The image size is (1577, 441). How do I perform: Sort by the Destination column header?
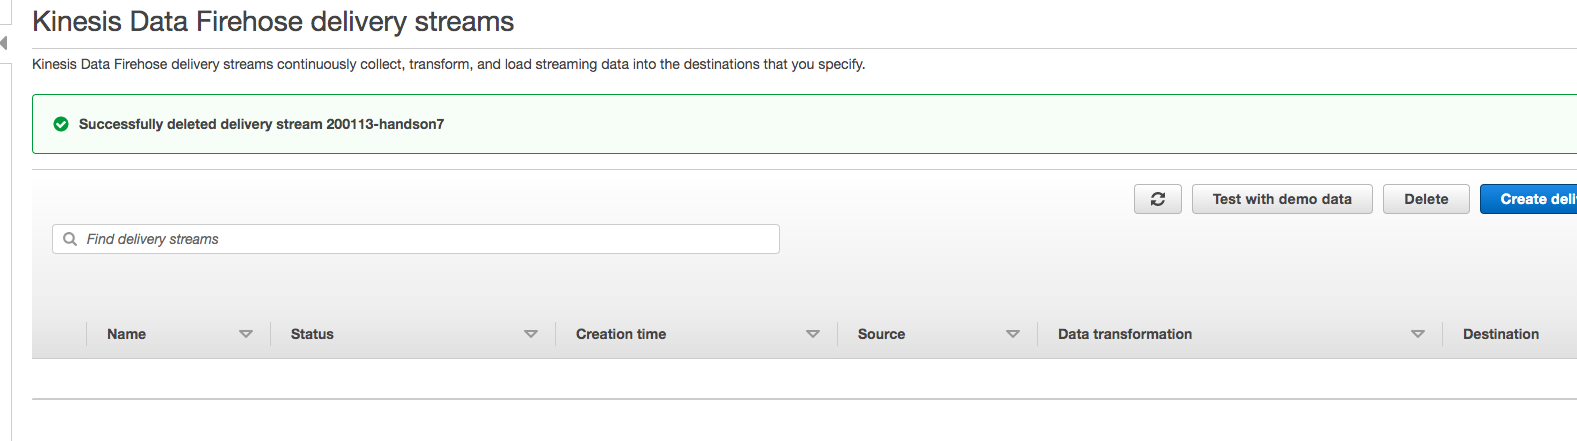(1501, 334)
